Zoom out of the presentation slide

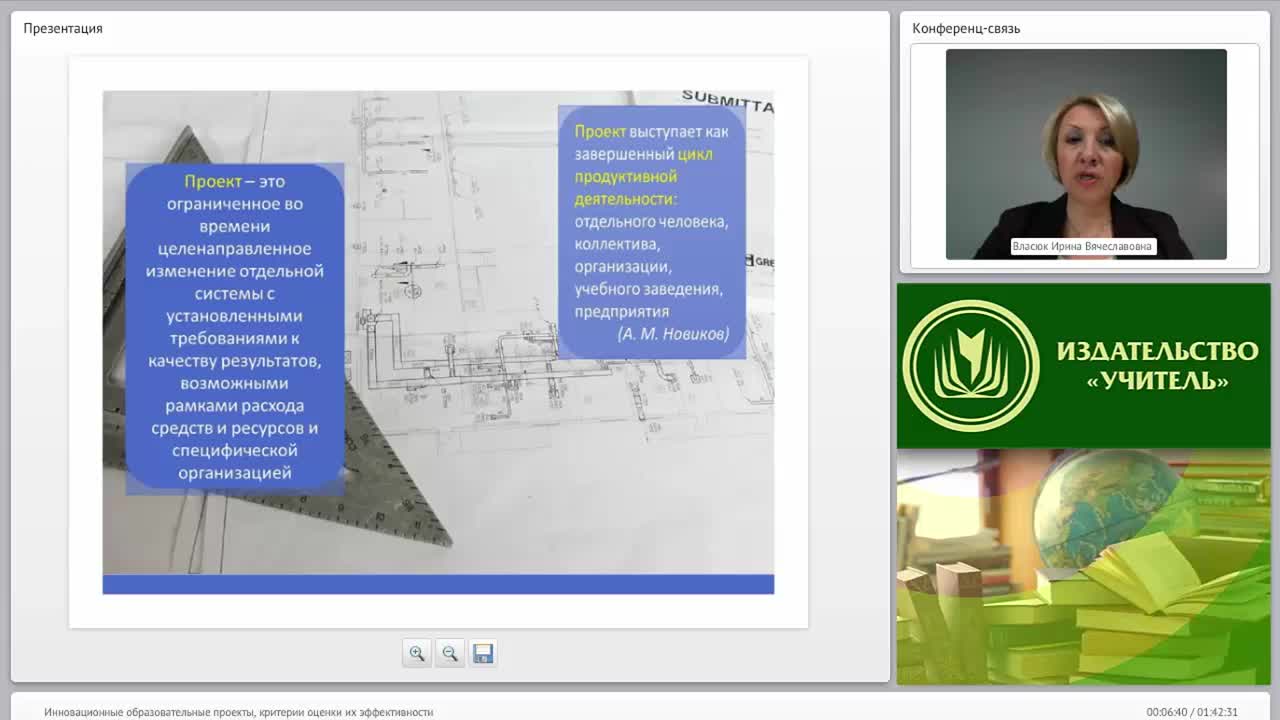(450, 653)
